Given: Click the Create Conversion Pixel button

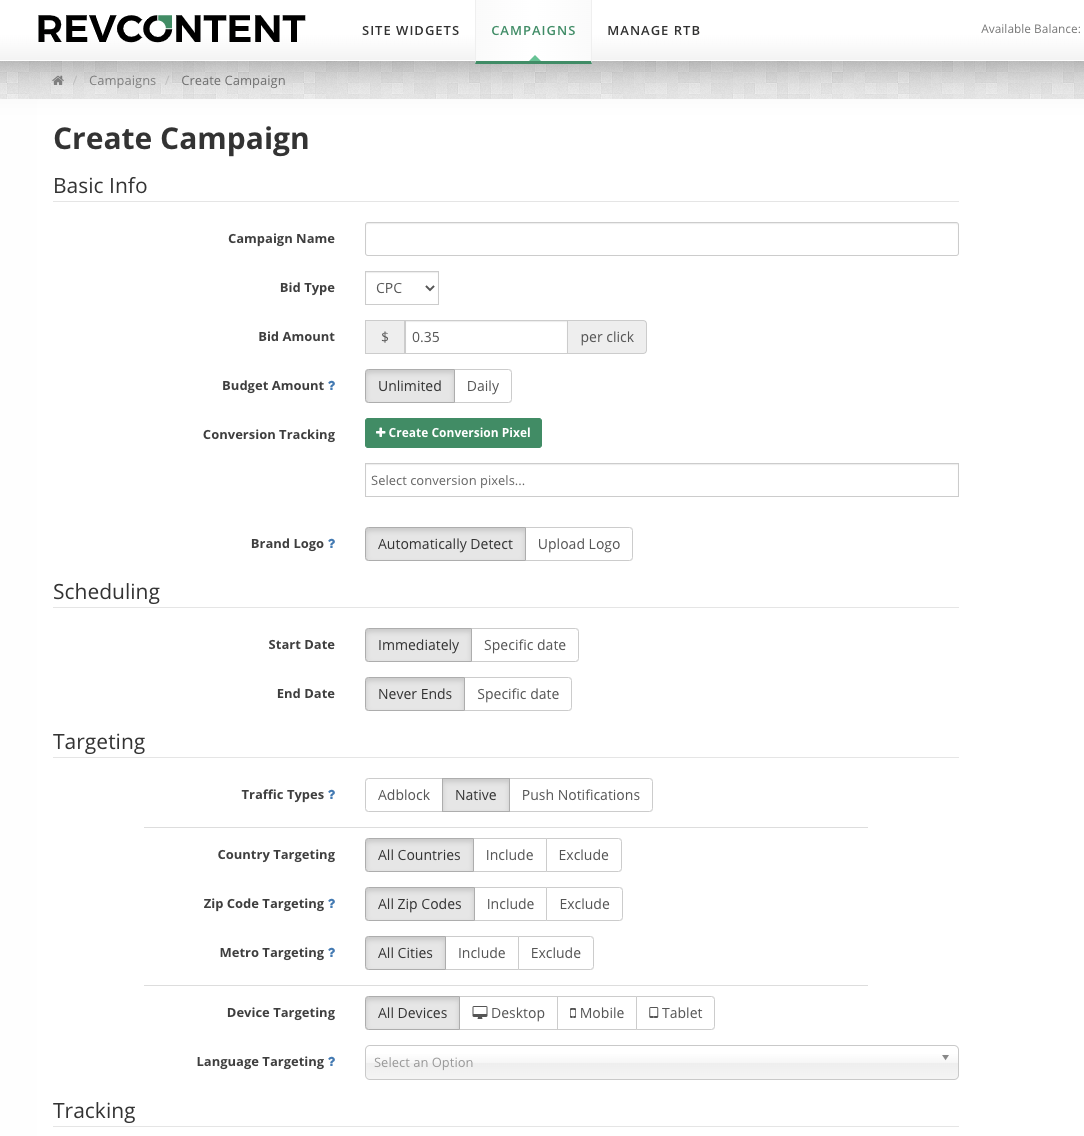Looking at the screenshot, I should tap(453, 433).
